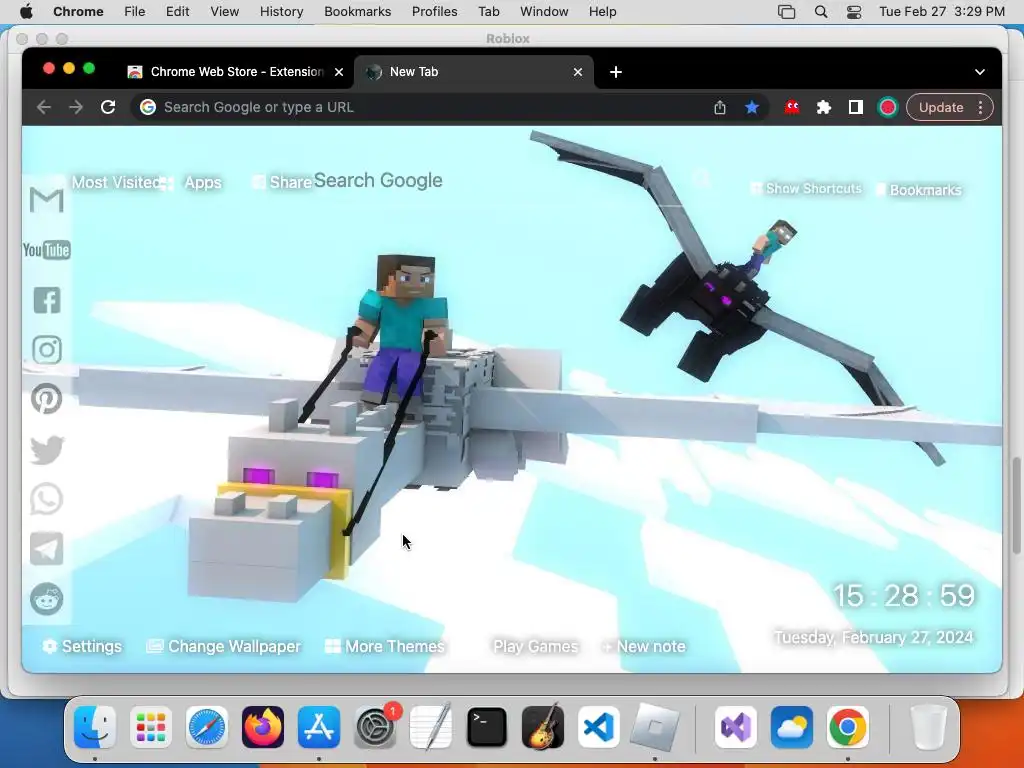The width and height of the screenshot is (1024, 768).
Task: Open More Themes
Action: [385, 647]
